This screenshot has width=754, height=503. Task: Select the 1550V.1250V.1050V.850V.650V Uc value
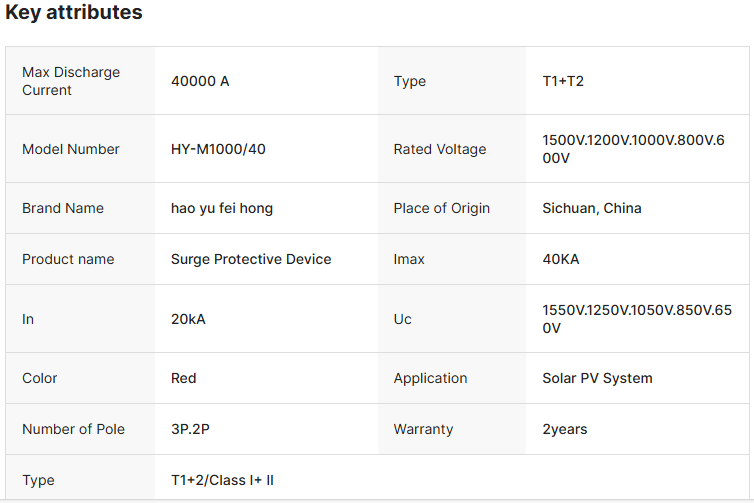pyautogui.click(x=636, y=319)
